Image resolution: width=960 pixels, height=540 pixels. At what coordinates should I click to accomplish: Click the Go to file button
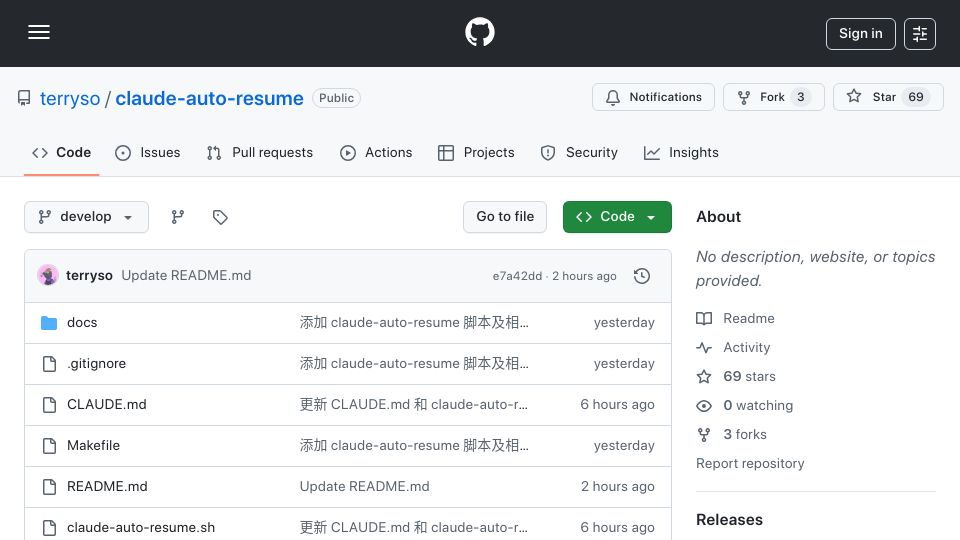pos(505,217)
